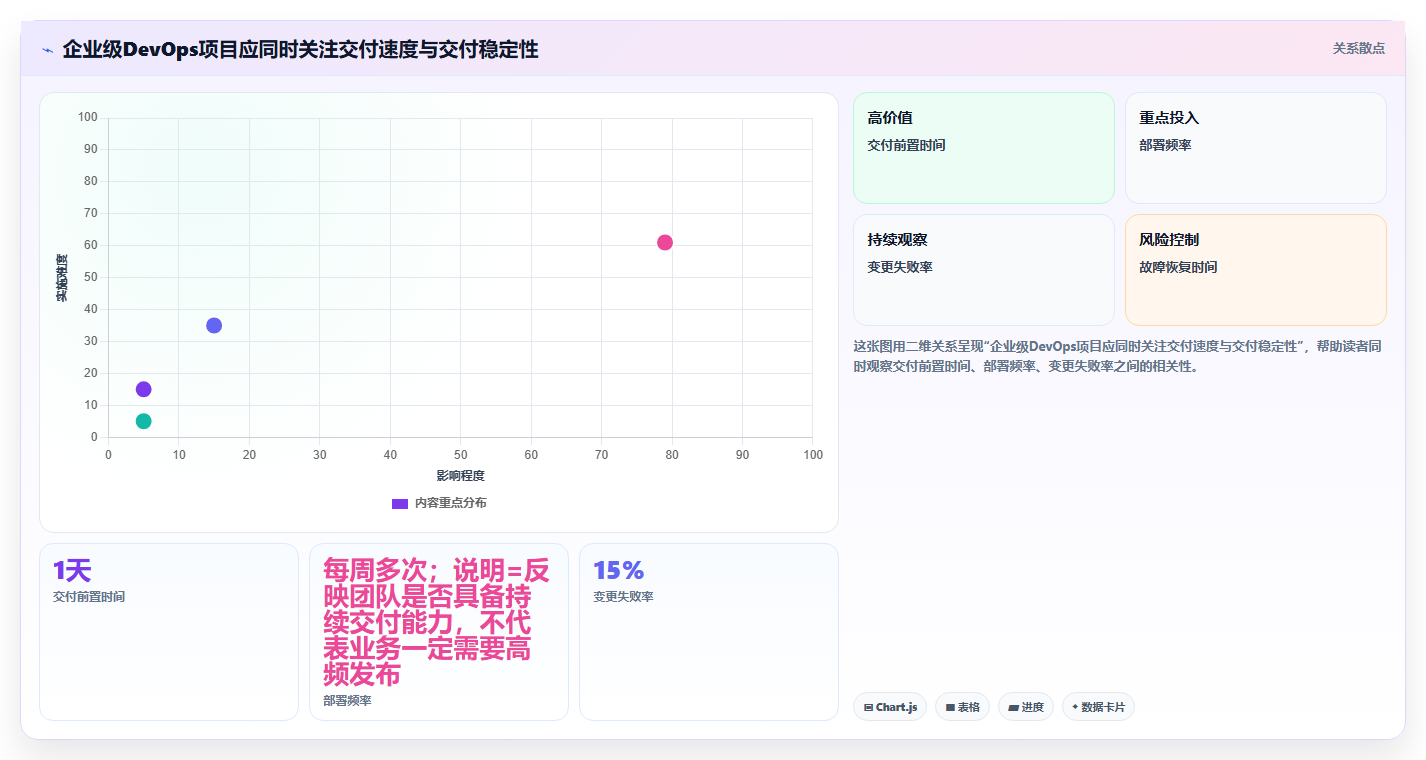1426x760 pixels.
Task: Click the icon inside the 数据卡片 chip
Action: pyautogui.click(x=1074, y=707)
